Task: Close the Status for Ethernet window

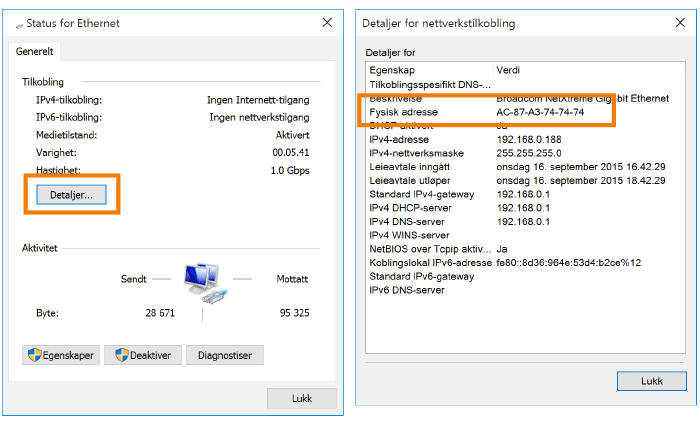Action: pos(327,22)
